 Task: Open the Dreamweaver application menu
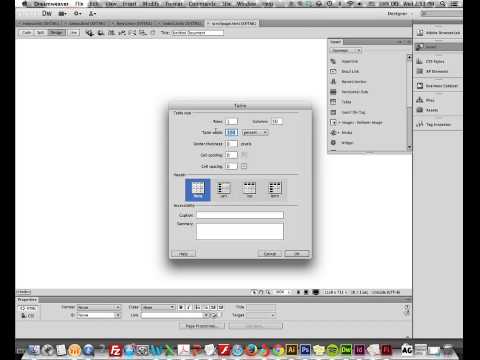pyautogui.click(x=51, y=4)
